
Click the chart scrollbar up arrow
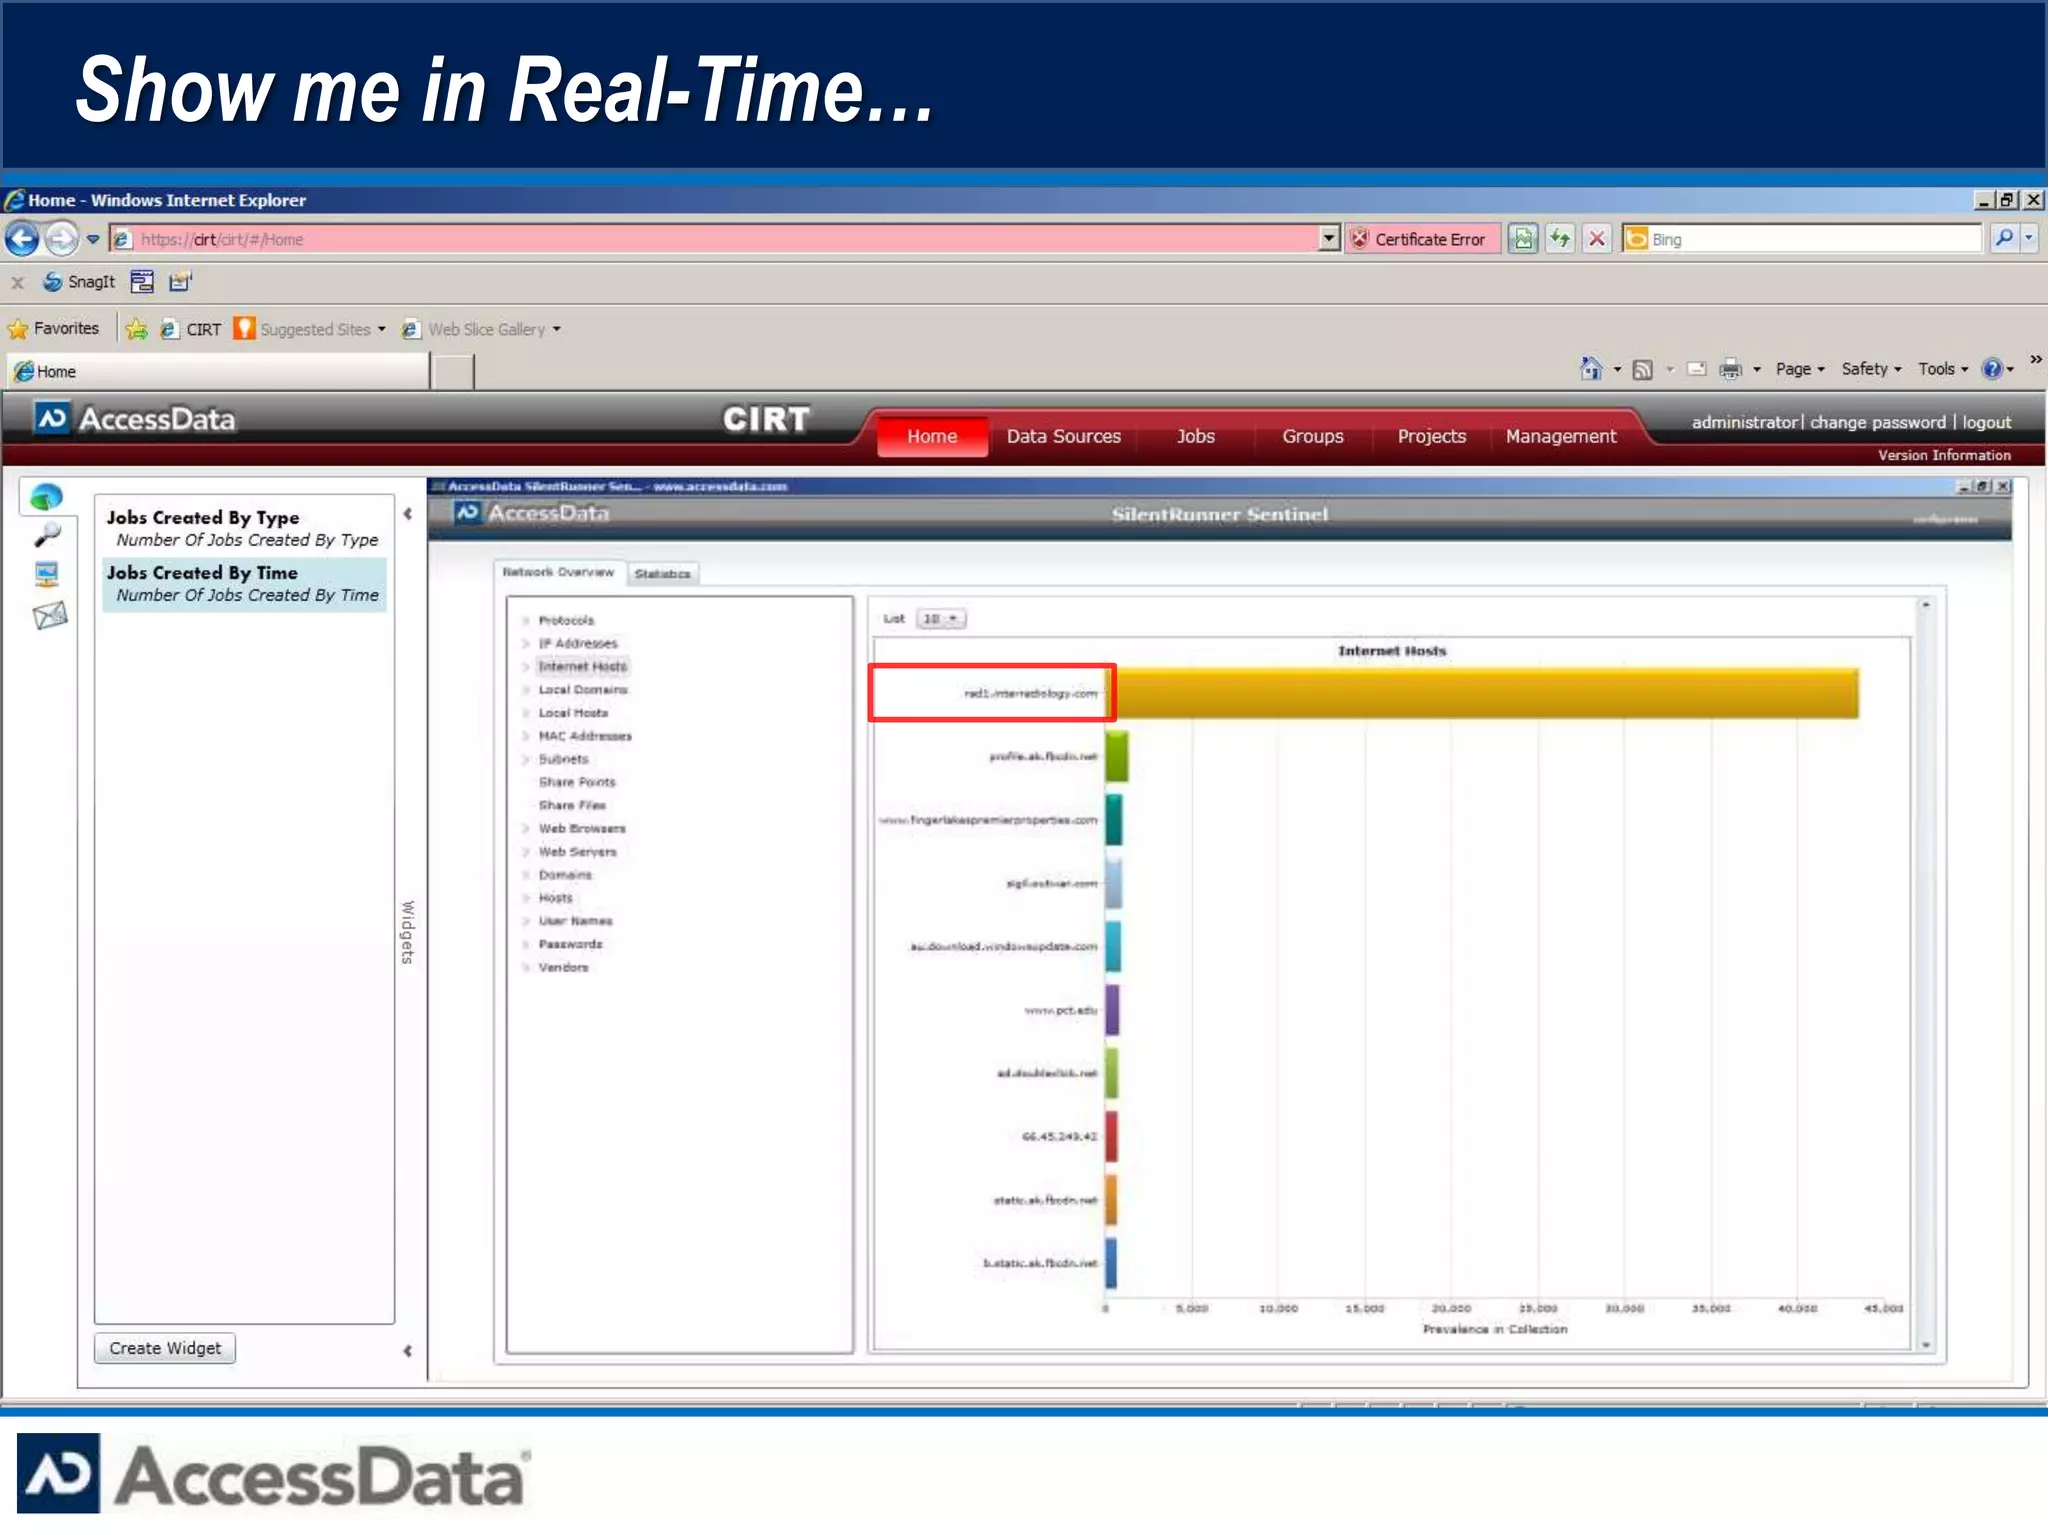[1926, 606]
